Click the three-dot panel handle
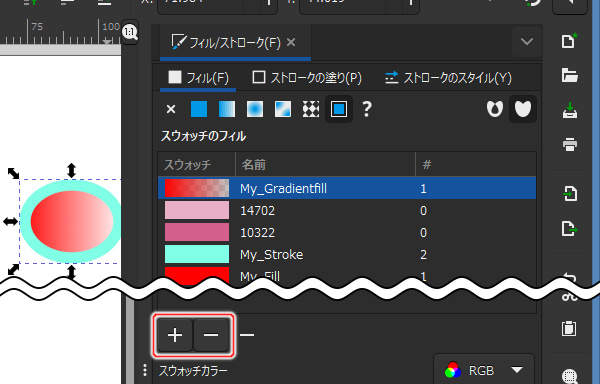The height and width of the screenshot is (384, 600). [144, 370]
